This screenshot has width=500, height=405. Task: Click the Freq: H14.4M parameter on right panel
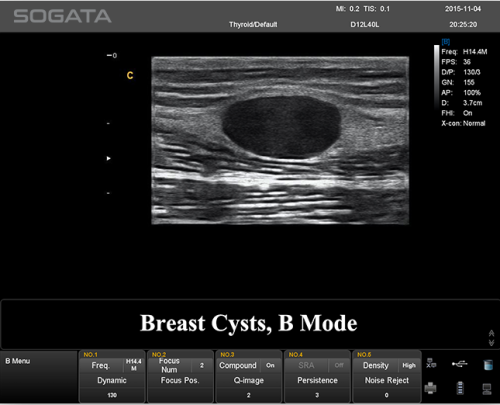pyautogui.click(x=464, y=52)
